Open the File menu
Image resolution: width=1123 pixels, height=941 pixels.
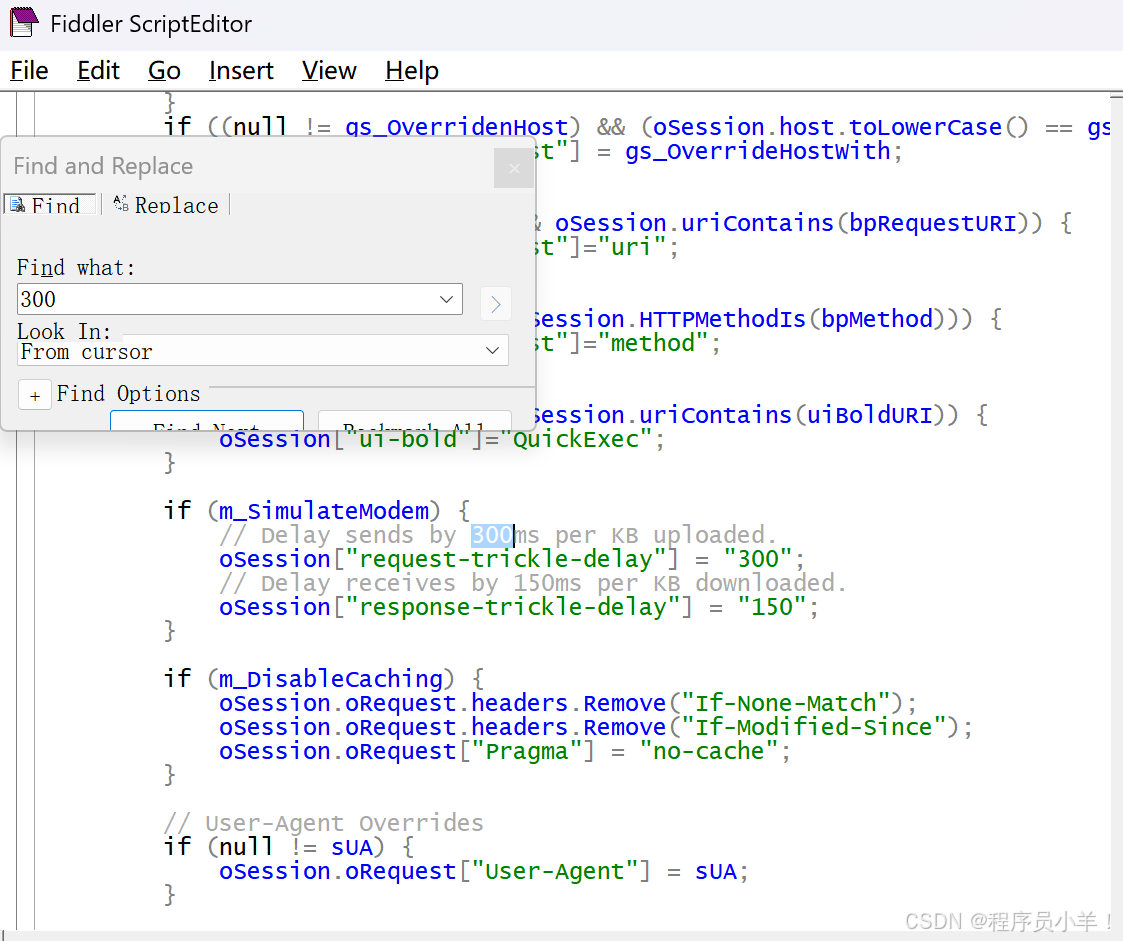[29, 71]
